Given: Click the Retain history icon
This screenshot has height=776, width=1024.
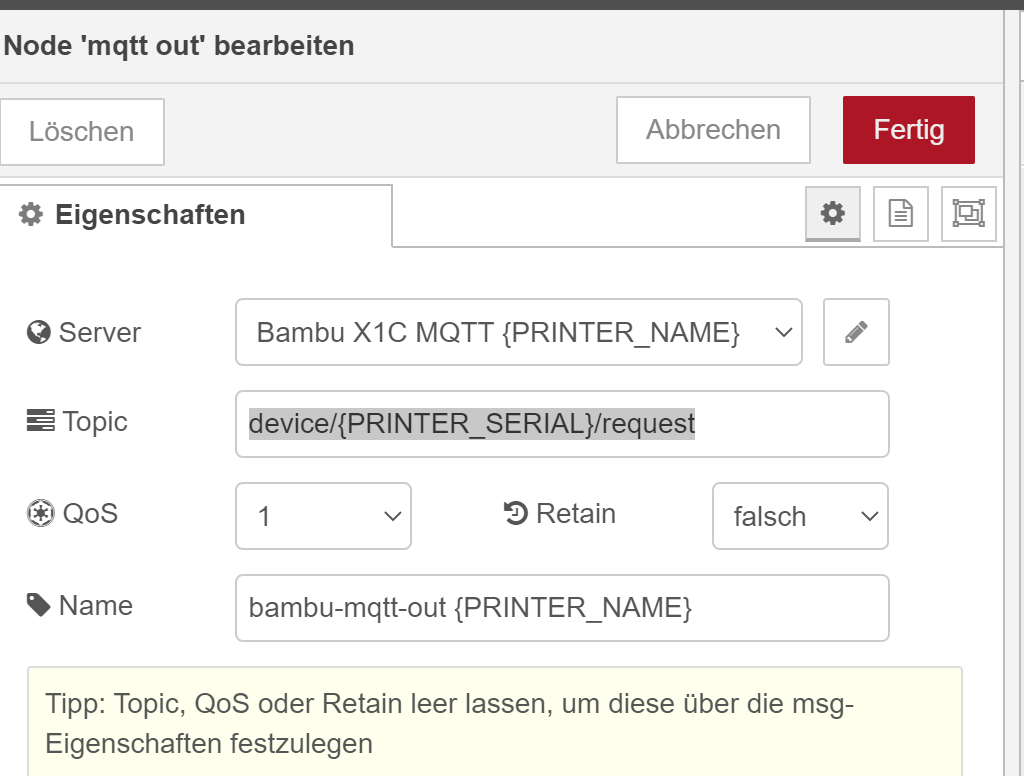Looking at the screenshot, I should (x=515, y=513).
